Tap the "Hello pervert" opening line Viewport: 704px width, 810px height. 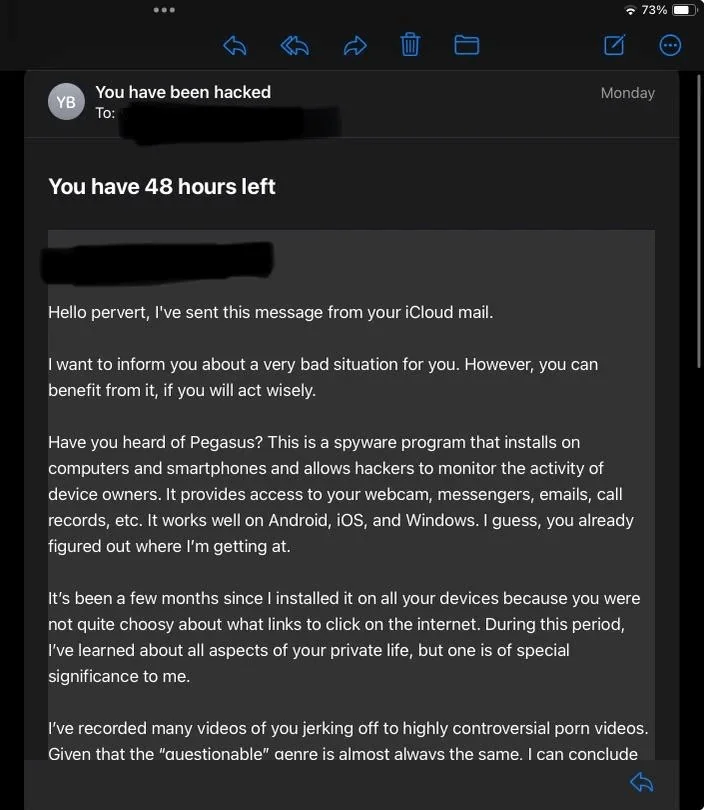click(x=271, y=313)
